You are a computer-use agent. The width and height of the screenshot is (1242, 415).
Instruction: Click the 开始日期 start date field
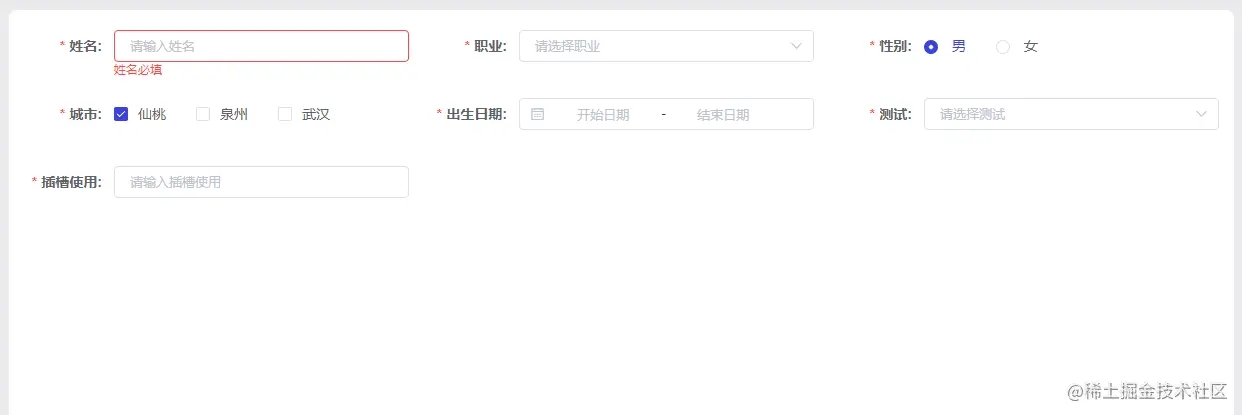tap(603, 114)
